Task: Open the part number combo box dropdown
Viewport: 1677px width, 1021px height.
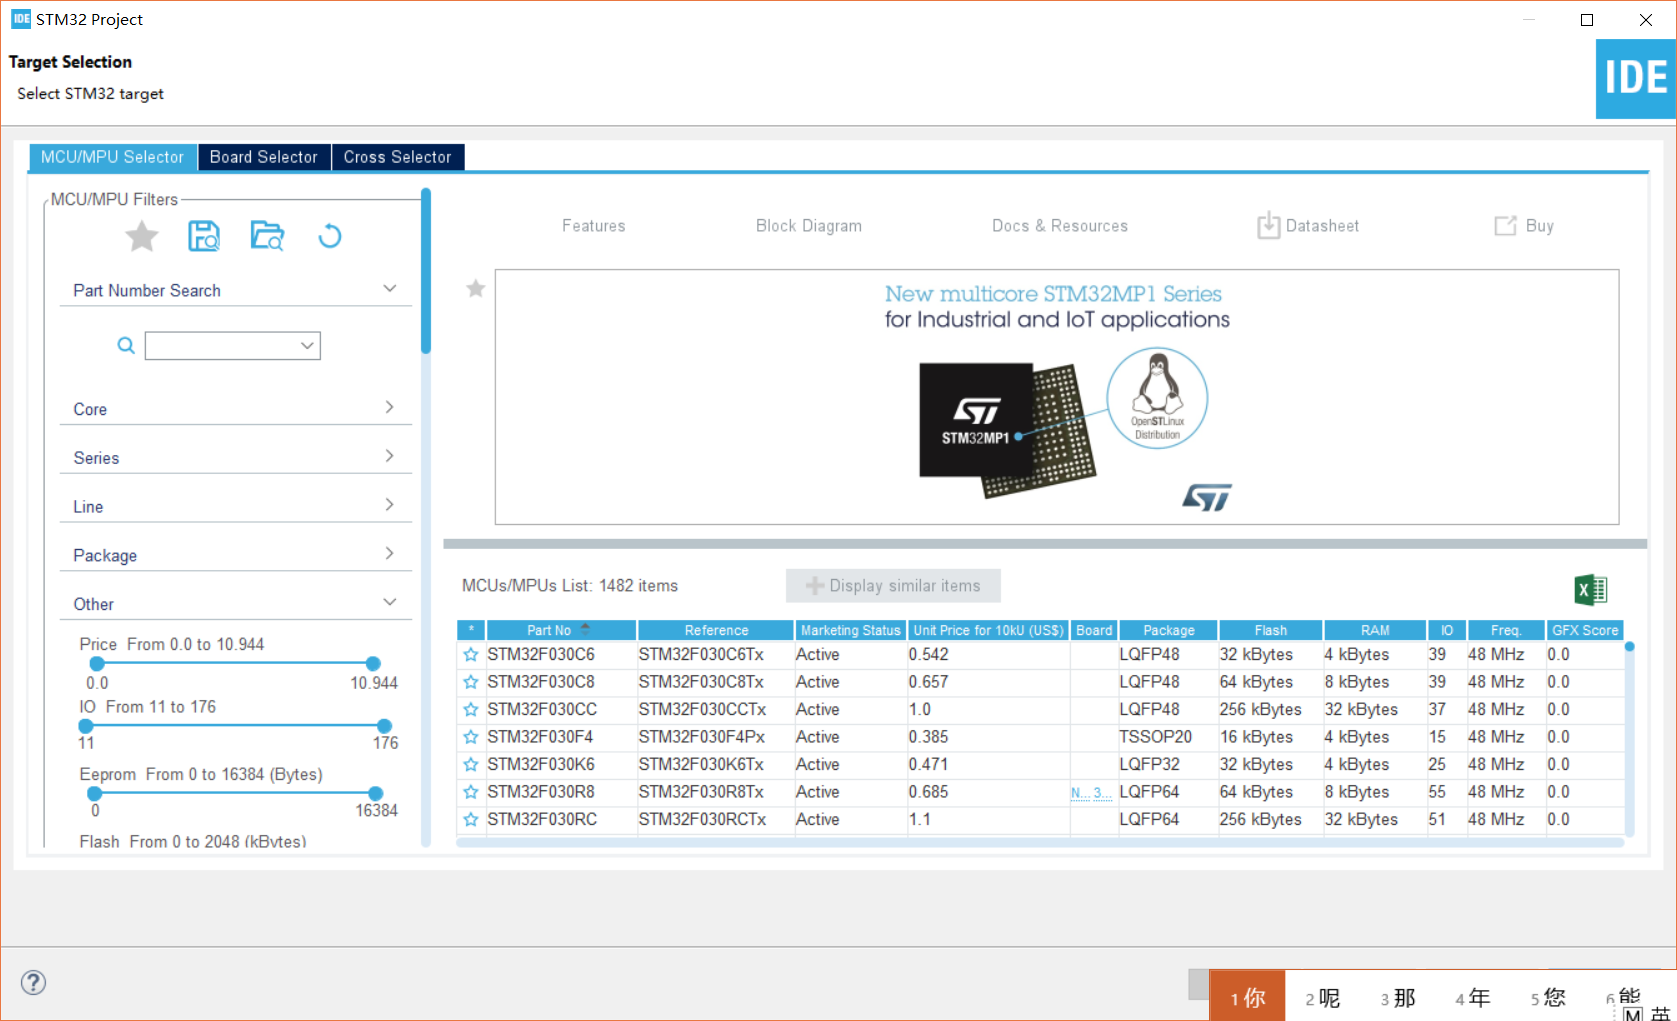Action: point(307,346)
